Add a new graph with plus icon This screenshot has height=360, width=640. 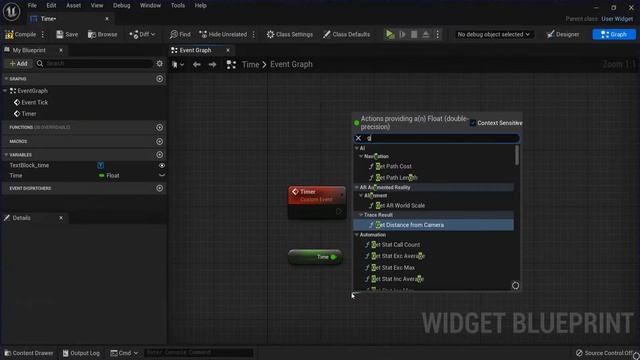tap(160, 79)
